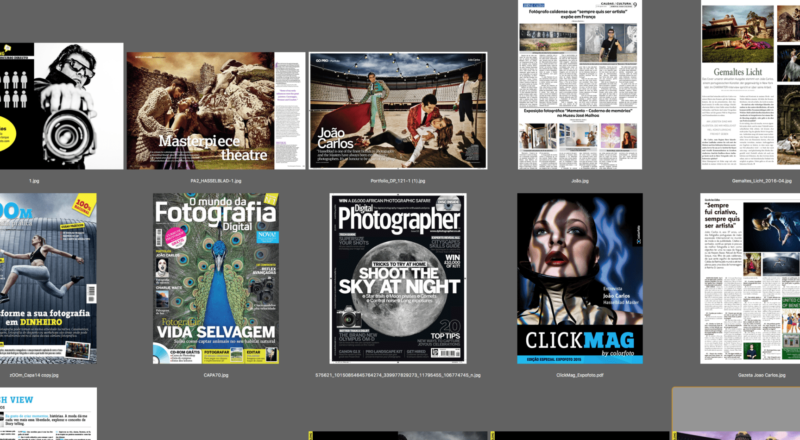Click the long 575621_10150854845764274 file name

tap(398, 375)
